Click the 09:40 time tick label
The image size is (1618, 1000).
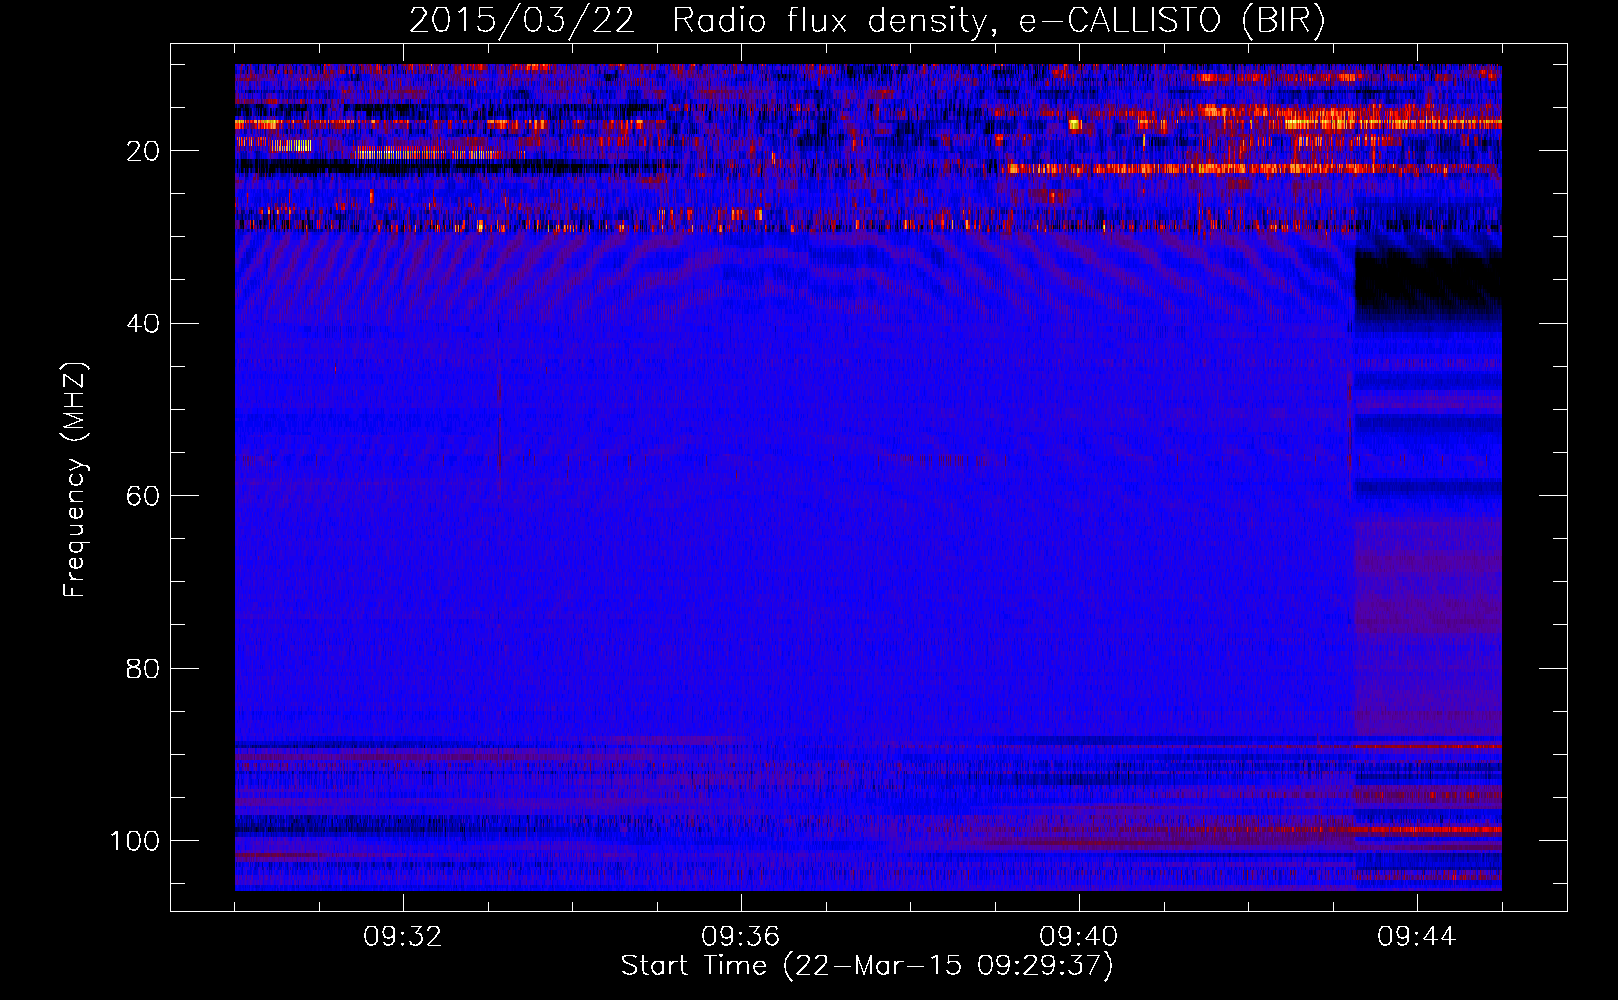tap(1079, 937)
